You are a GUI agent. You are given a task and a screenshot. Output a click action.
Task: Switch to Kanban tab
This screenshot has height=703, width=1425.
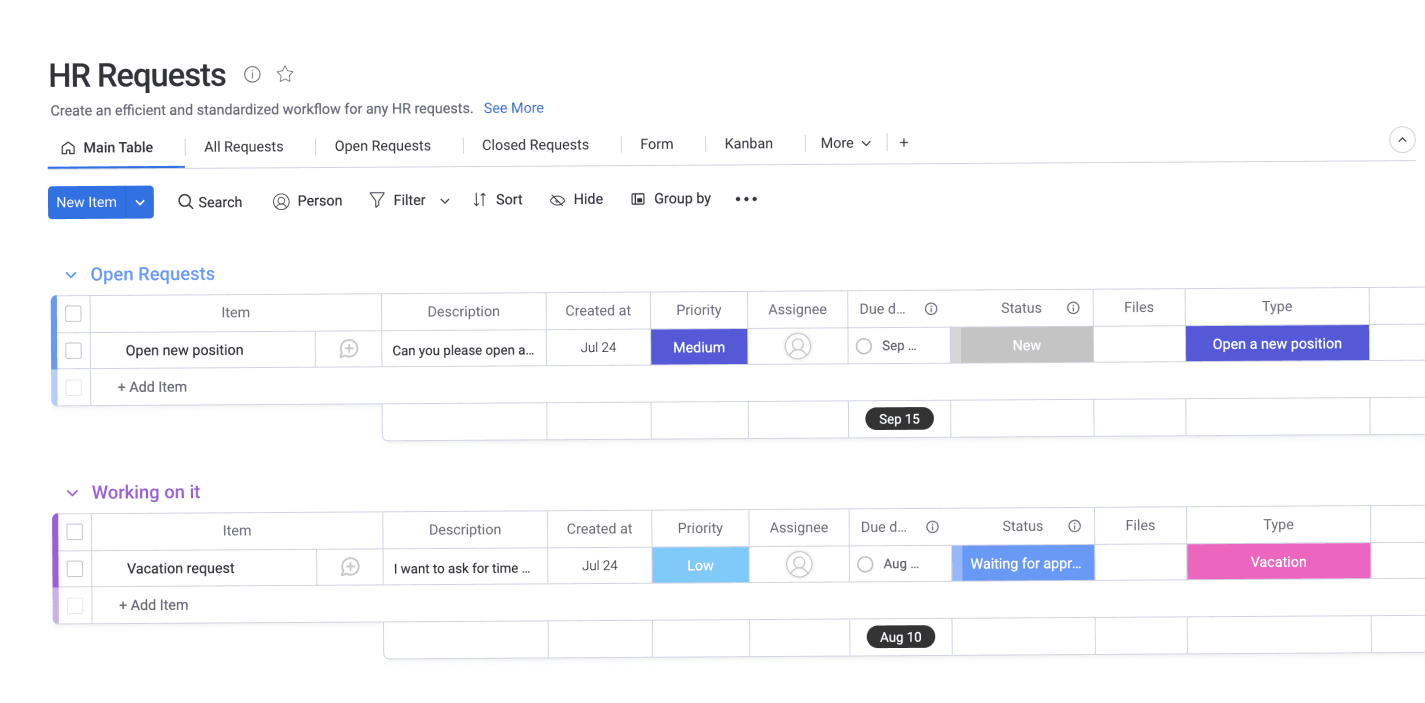tap(749, 143)
